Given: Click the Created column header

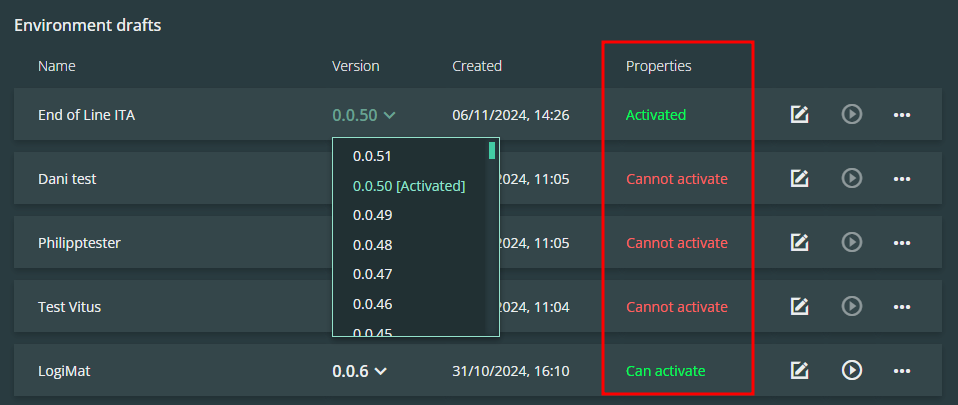Looking at the screenshot, I should (477, 66).
